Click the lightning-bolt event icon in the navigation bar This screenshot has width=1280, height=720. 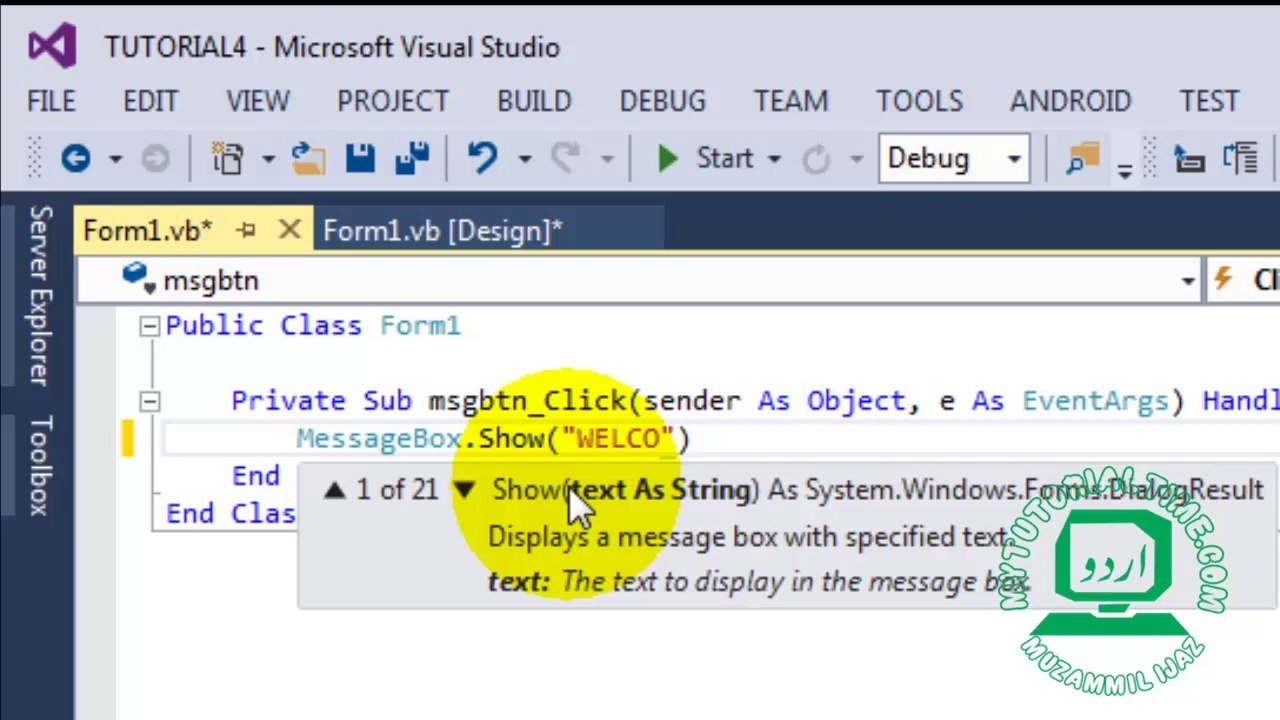[1223, 280]
